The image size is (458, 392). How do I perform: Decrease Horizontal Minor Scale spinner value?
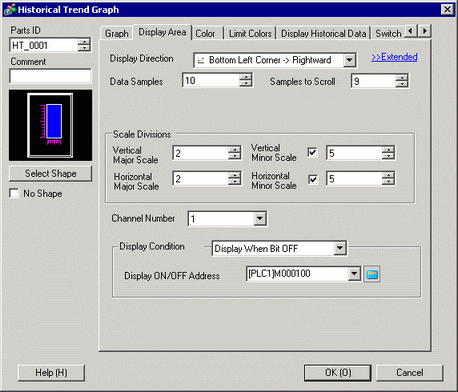click(388, 182)
